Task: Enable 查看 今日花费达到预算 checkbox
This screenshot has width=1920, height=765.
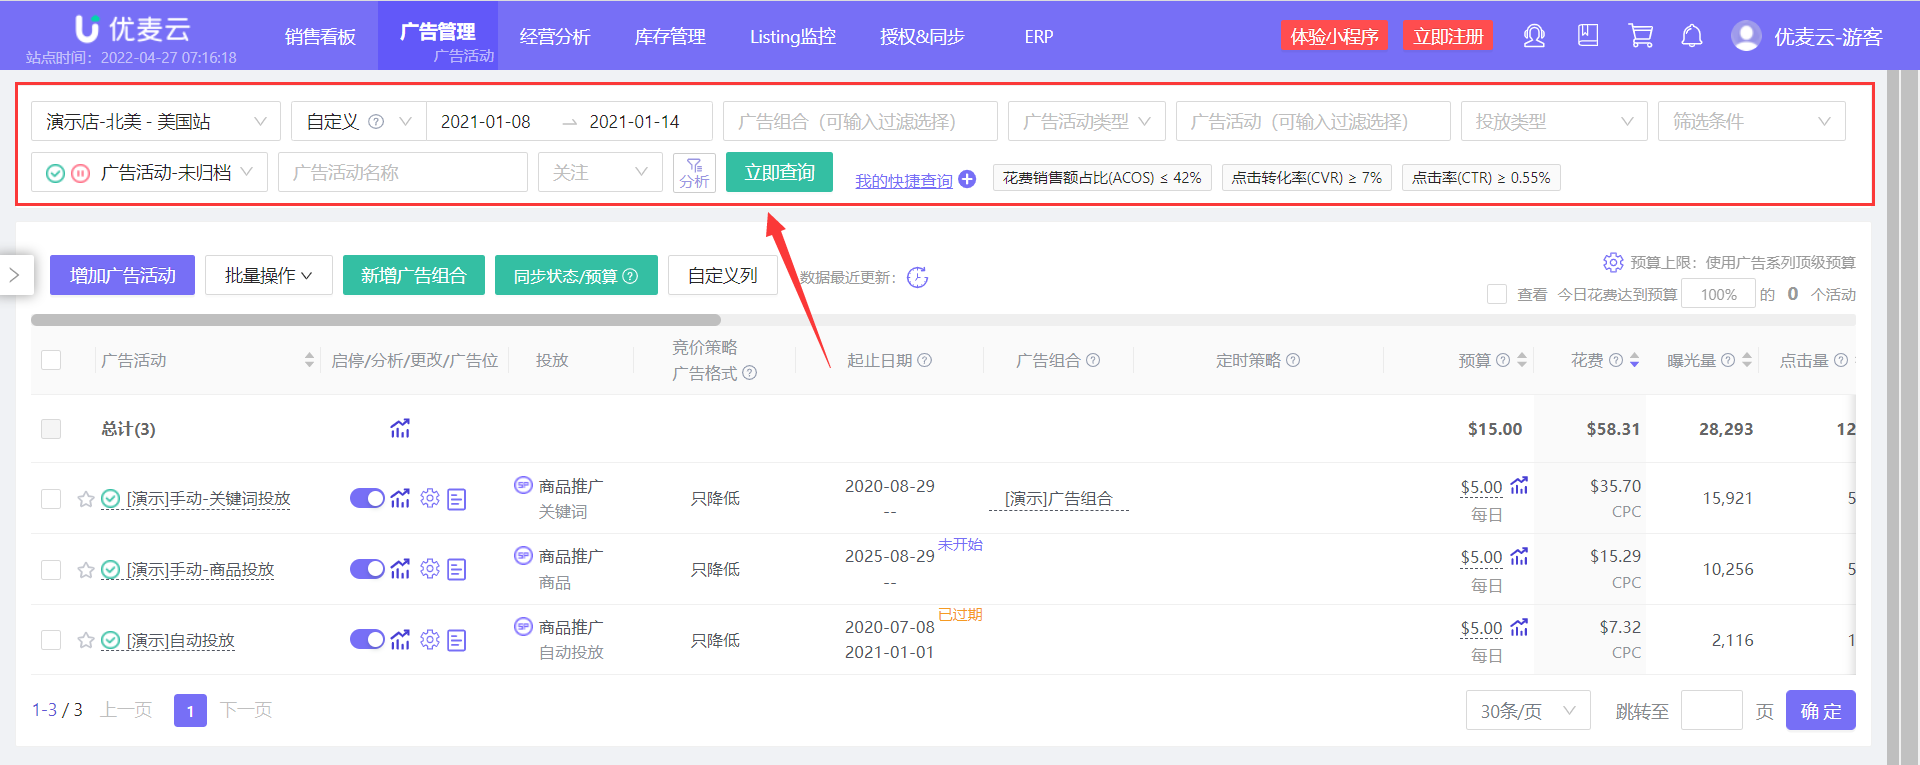Action: tap(1497, 294)
